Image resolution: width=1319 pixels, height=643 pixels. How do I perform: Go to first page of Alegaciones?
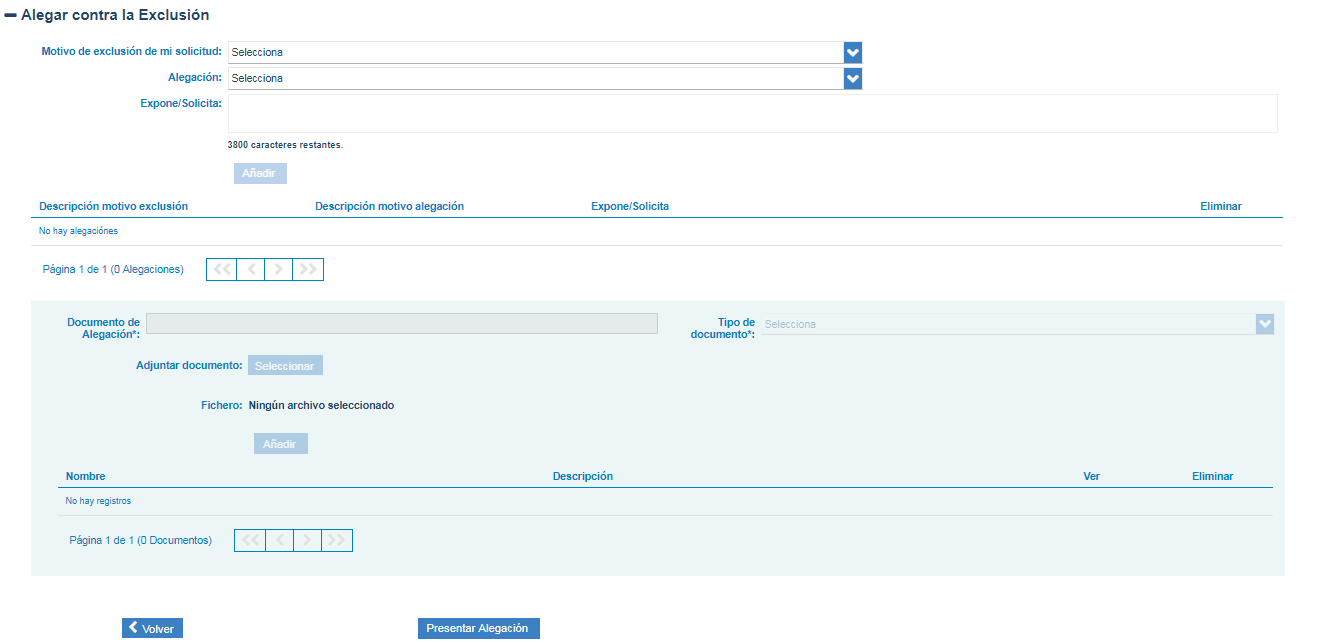(x=222, y=270)
